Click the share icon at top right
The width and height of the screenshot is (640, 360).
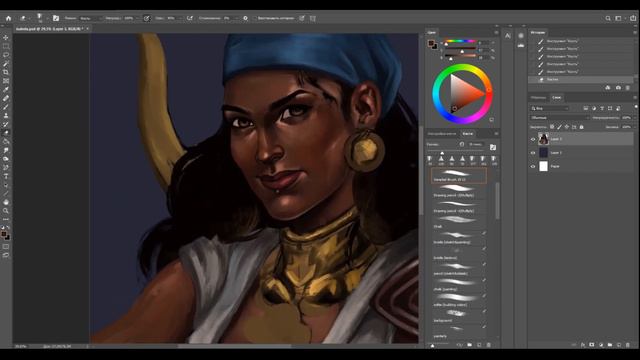[633, 18]
